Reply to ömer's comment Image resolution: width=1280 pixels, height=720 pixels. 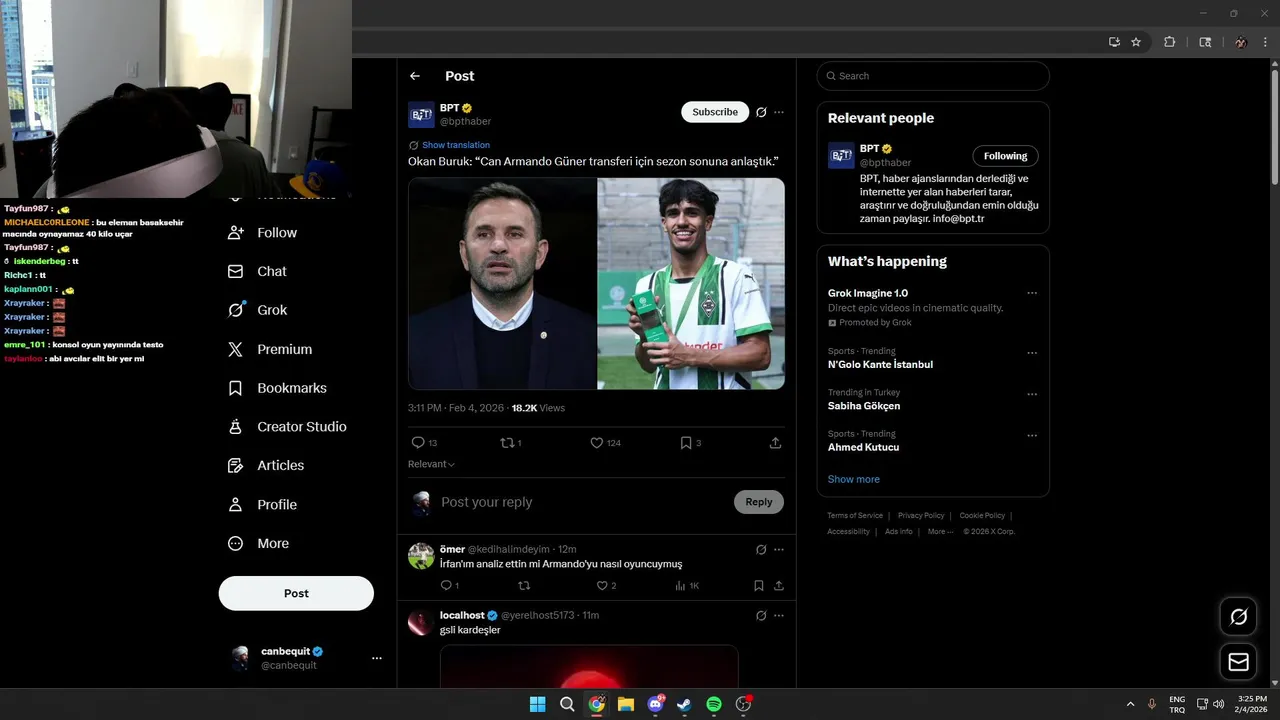pyautogui.click(x=446, y=586)
